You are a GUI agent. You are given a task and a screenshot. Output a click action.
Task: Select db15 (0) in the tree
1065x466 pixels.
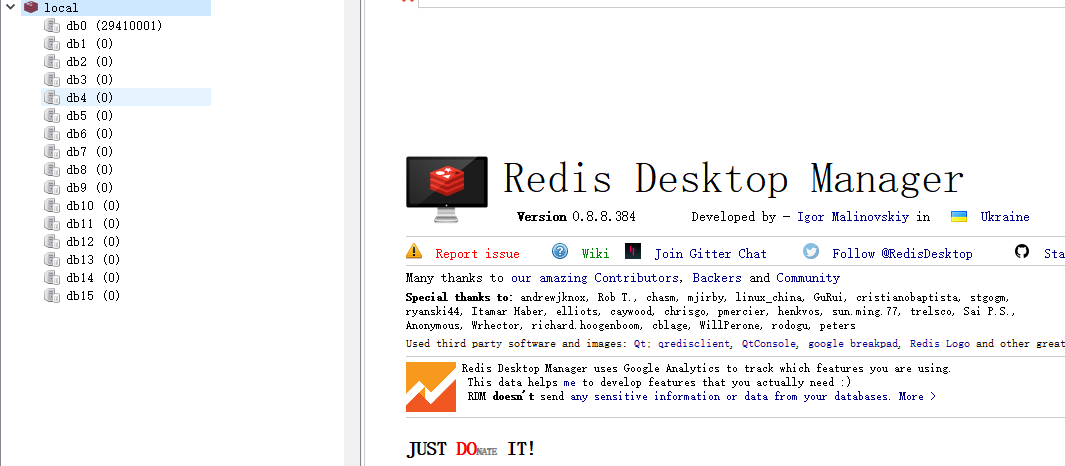point(93,295)
